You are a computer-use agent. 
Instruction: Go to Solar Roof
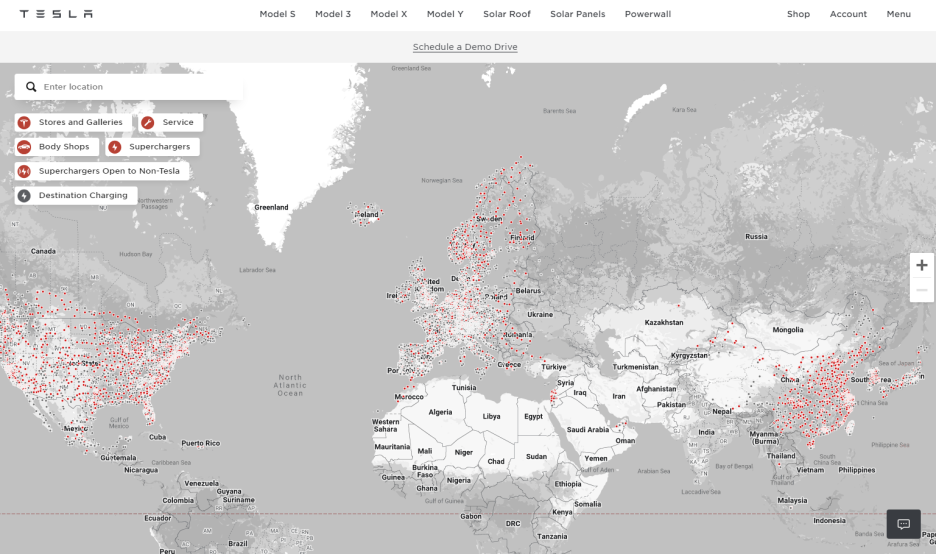click(506, 14)
